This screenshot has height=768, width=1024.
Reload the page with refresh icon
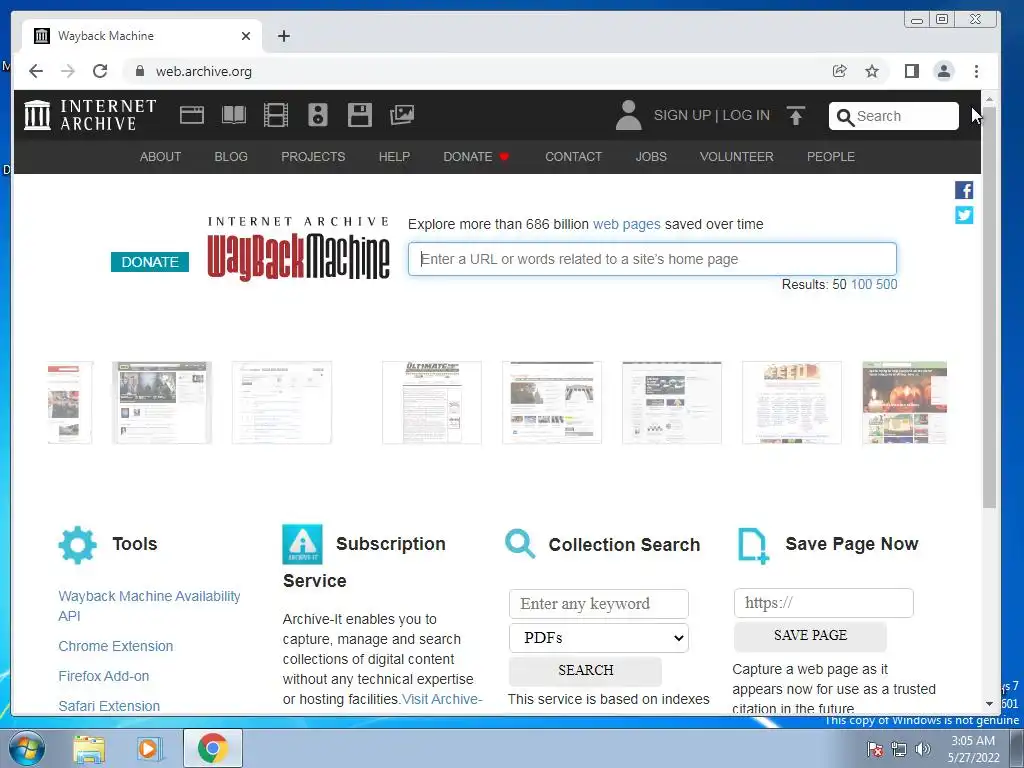[x=100, y=71]
